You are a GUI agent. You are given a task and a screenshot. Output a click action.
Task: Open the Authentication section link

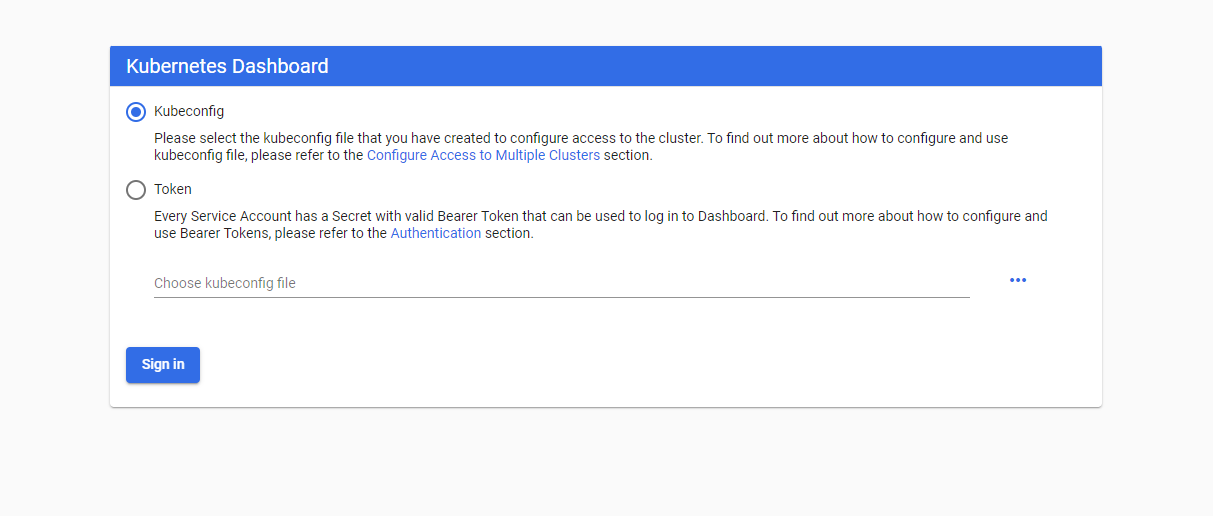pyautogui.click(x=435, y=234)
